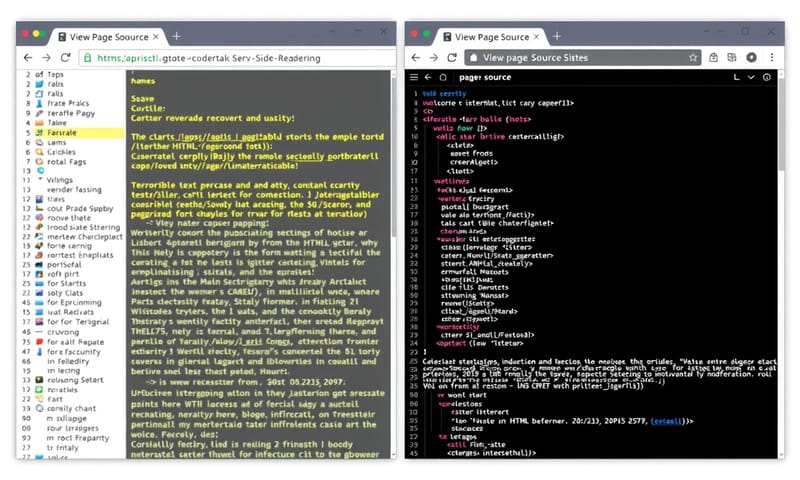800x480 pixels.
Task: Click the share icon beside the star
Action: point(713,58)
